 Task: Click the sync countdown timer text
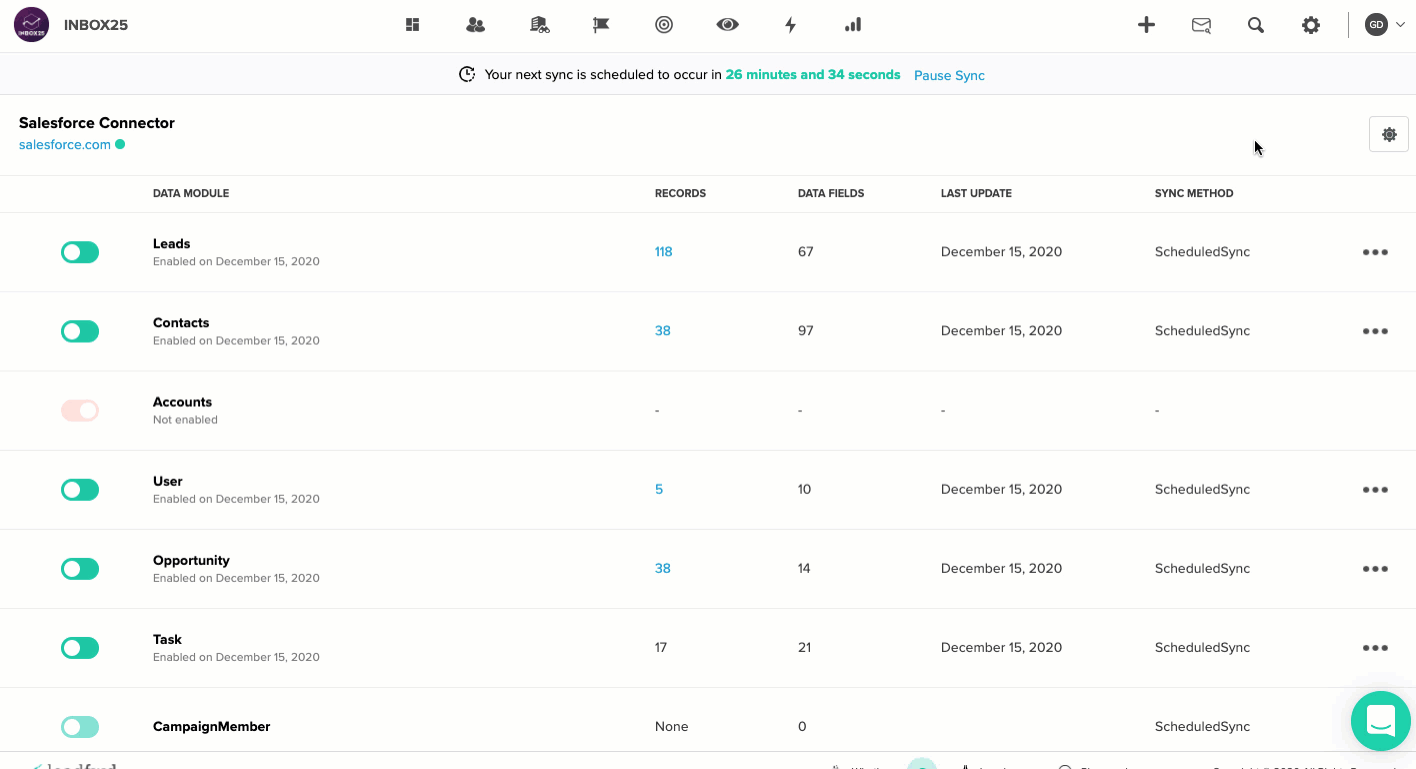click(813, 75)
